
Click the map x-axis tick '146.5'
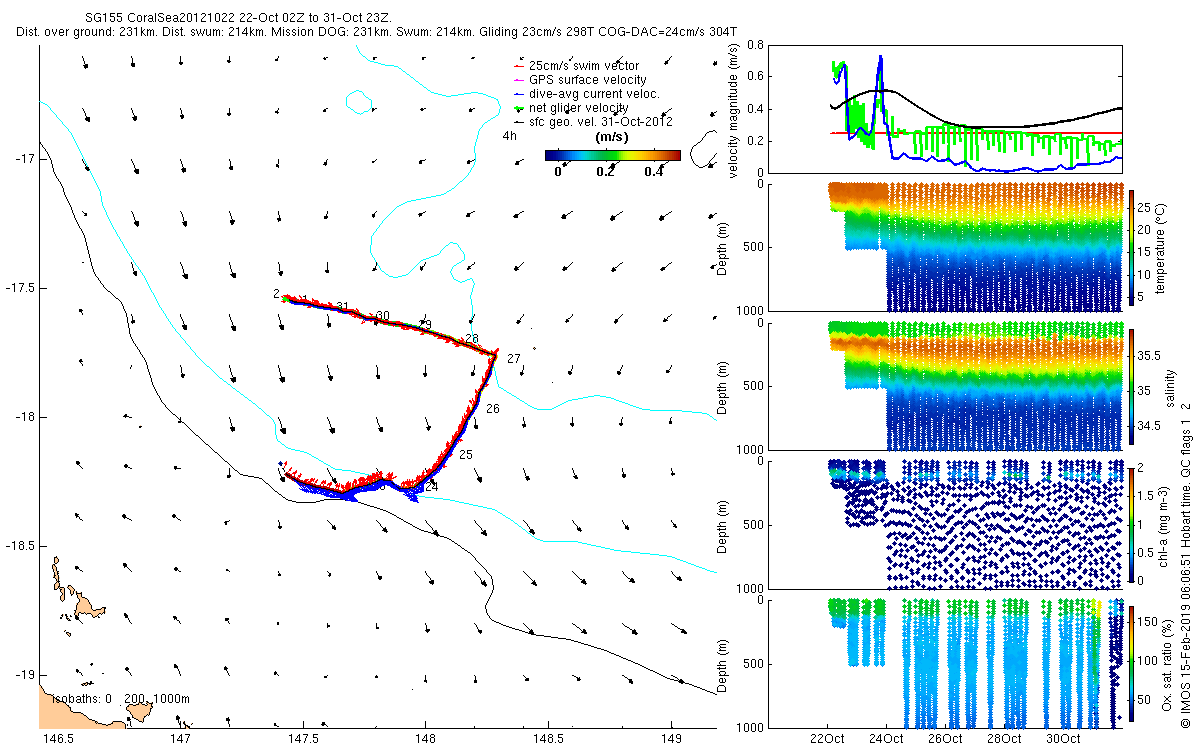(57, 739)
